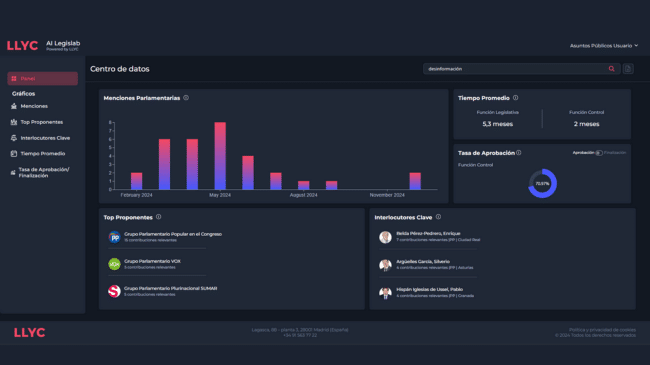The image size is (650, 365).
Task: Click the May 2024 tallest bar
Action: 220,156
